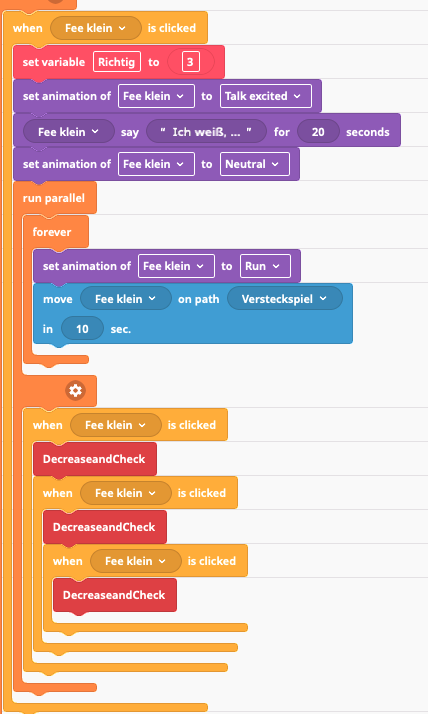Open the Neutral animation dropdown

tap(255, 164)
